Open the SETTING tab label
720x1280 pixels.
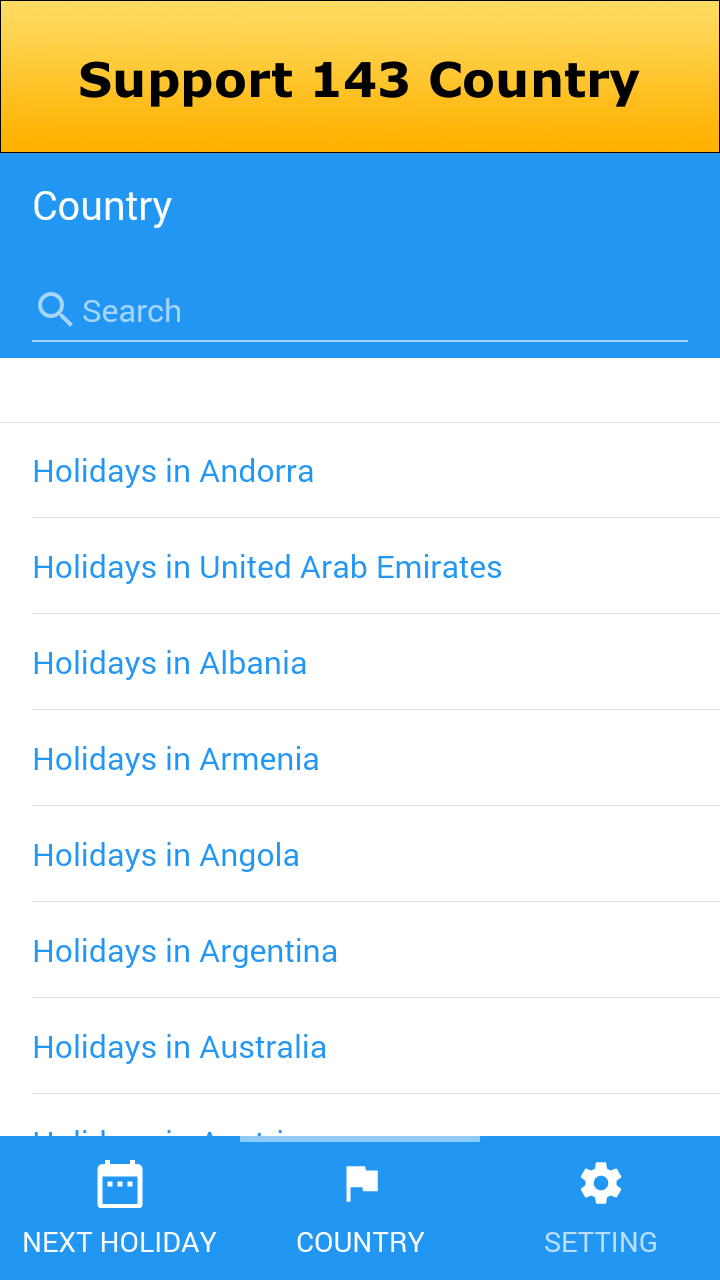coord(600,1242)
